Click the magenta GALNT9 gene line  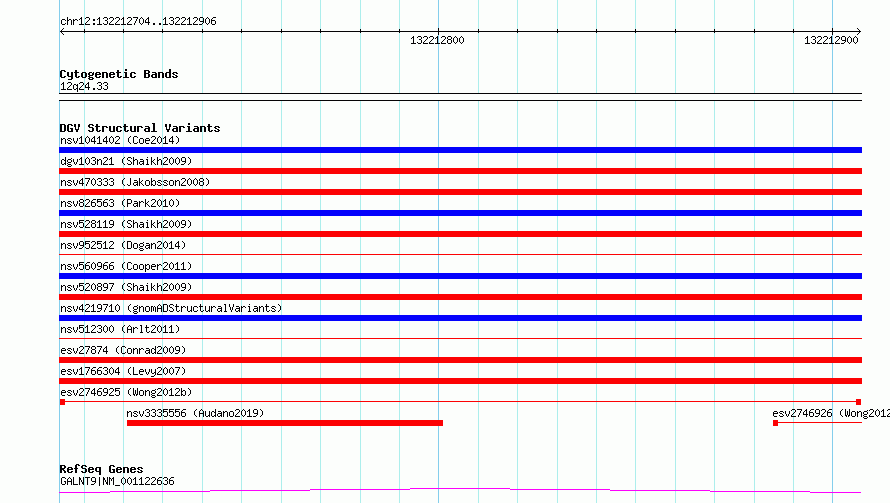click(x=460, y=490)
